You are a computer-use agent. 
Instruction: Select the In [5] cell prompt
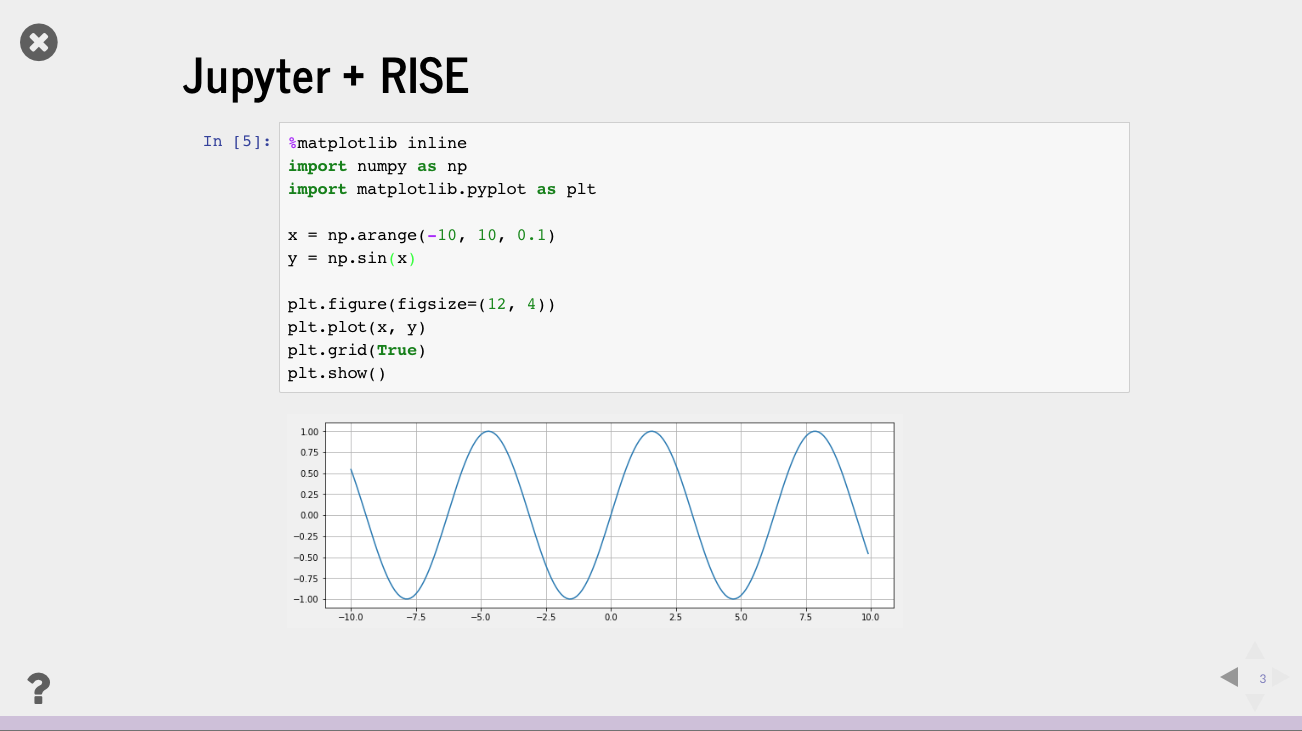(237, 141)
